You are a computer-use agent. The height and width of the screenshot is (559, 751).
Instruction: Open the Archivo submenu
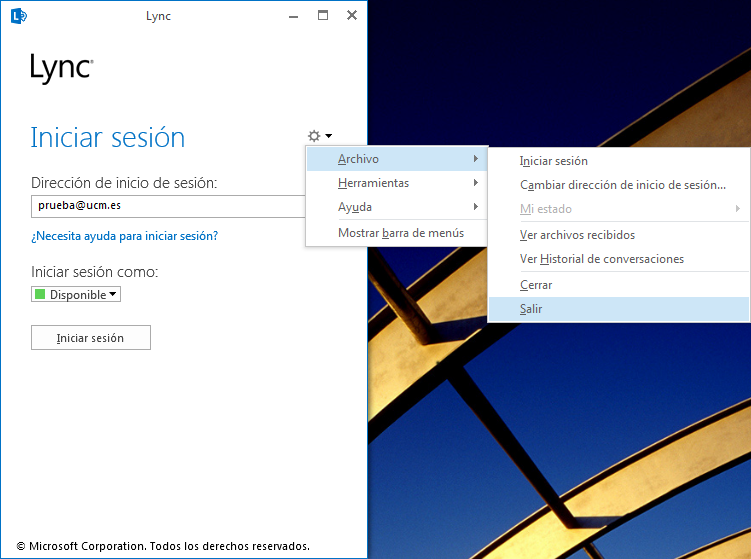coord(397,159)
